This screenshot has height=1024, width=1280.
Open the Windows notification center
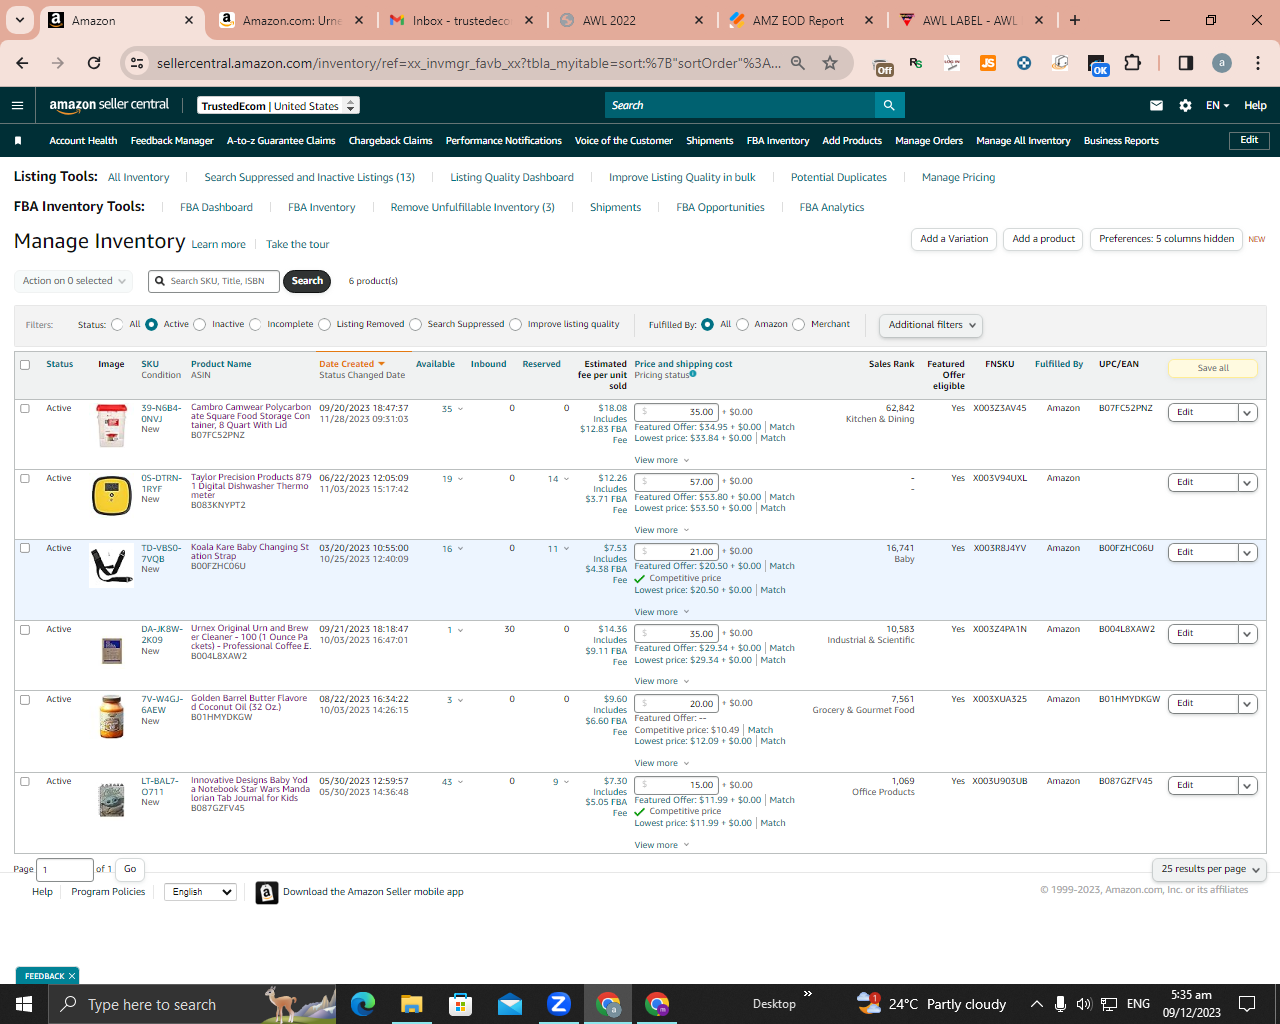click(x=1247, y=1003)
